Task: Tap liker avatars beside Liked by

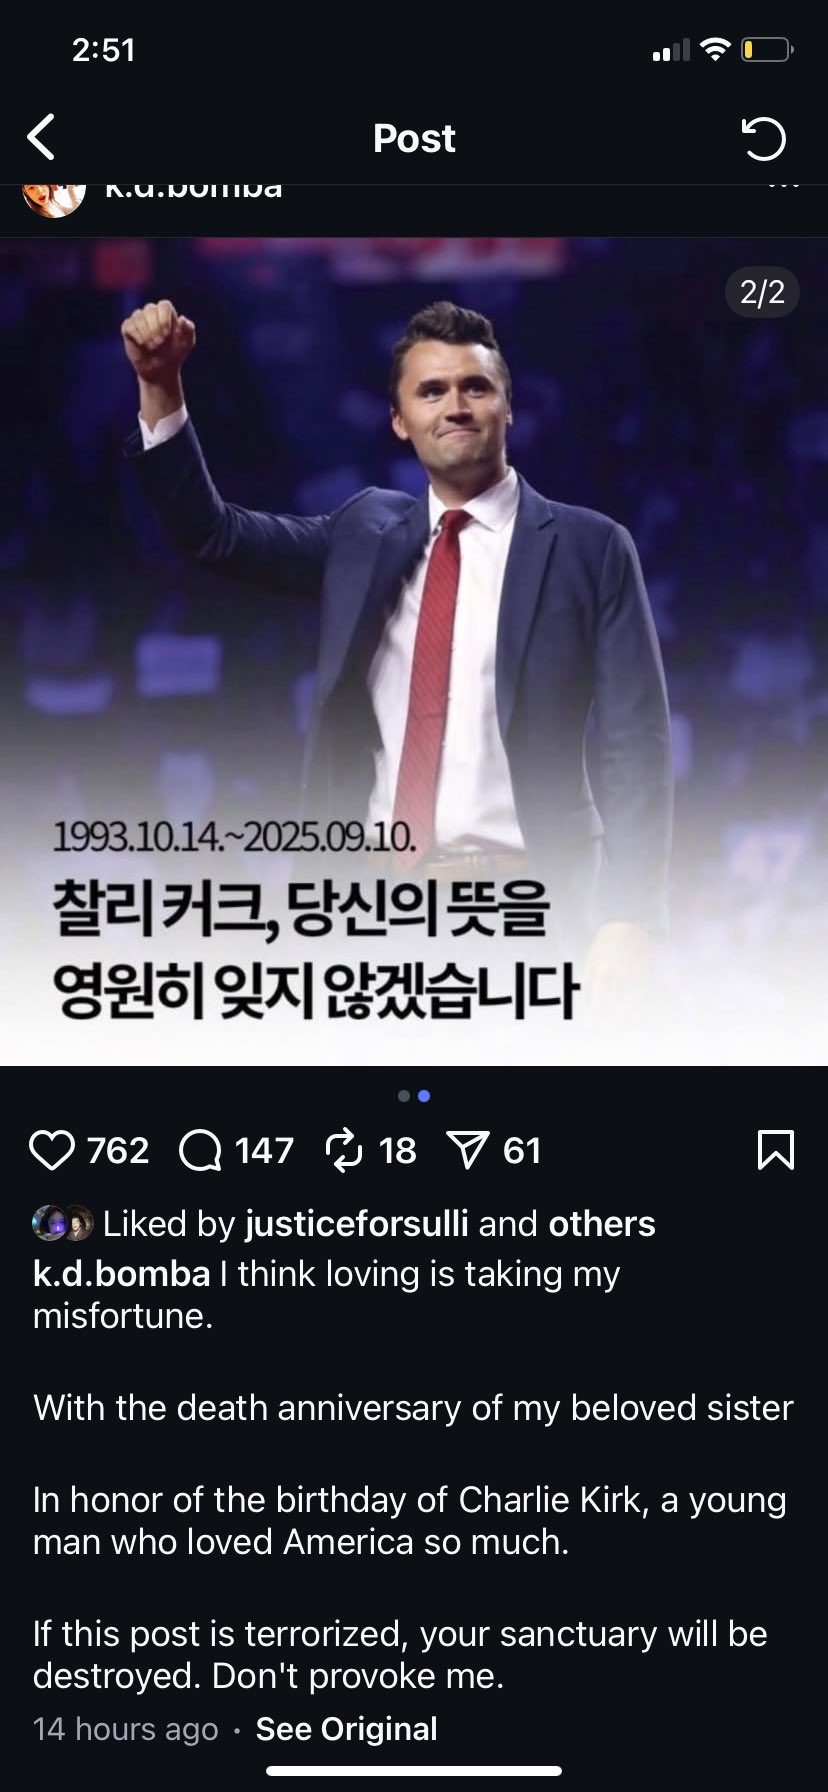Action: [x=62, y=1224]
